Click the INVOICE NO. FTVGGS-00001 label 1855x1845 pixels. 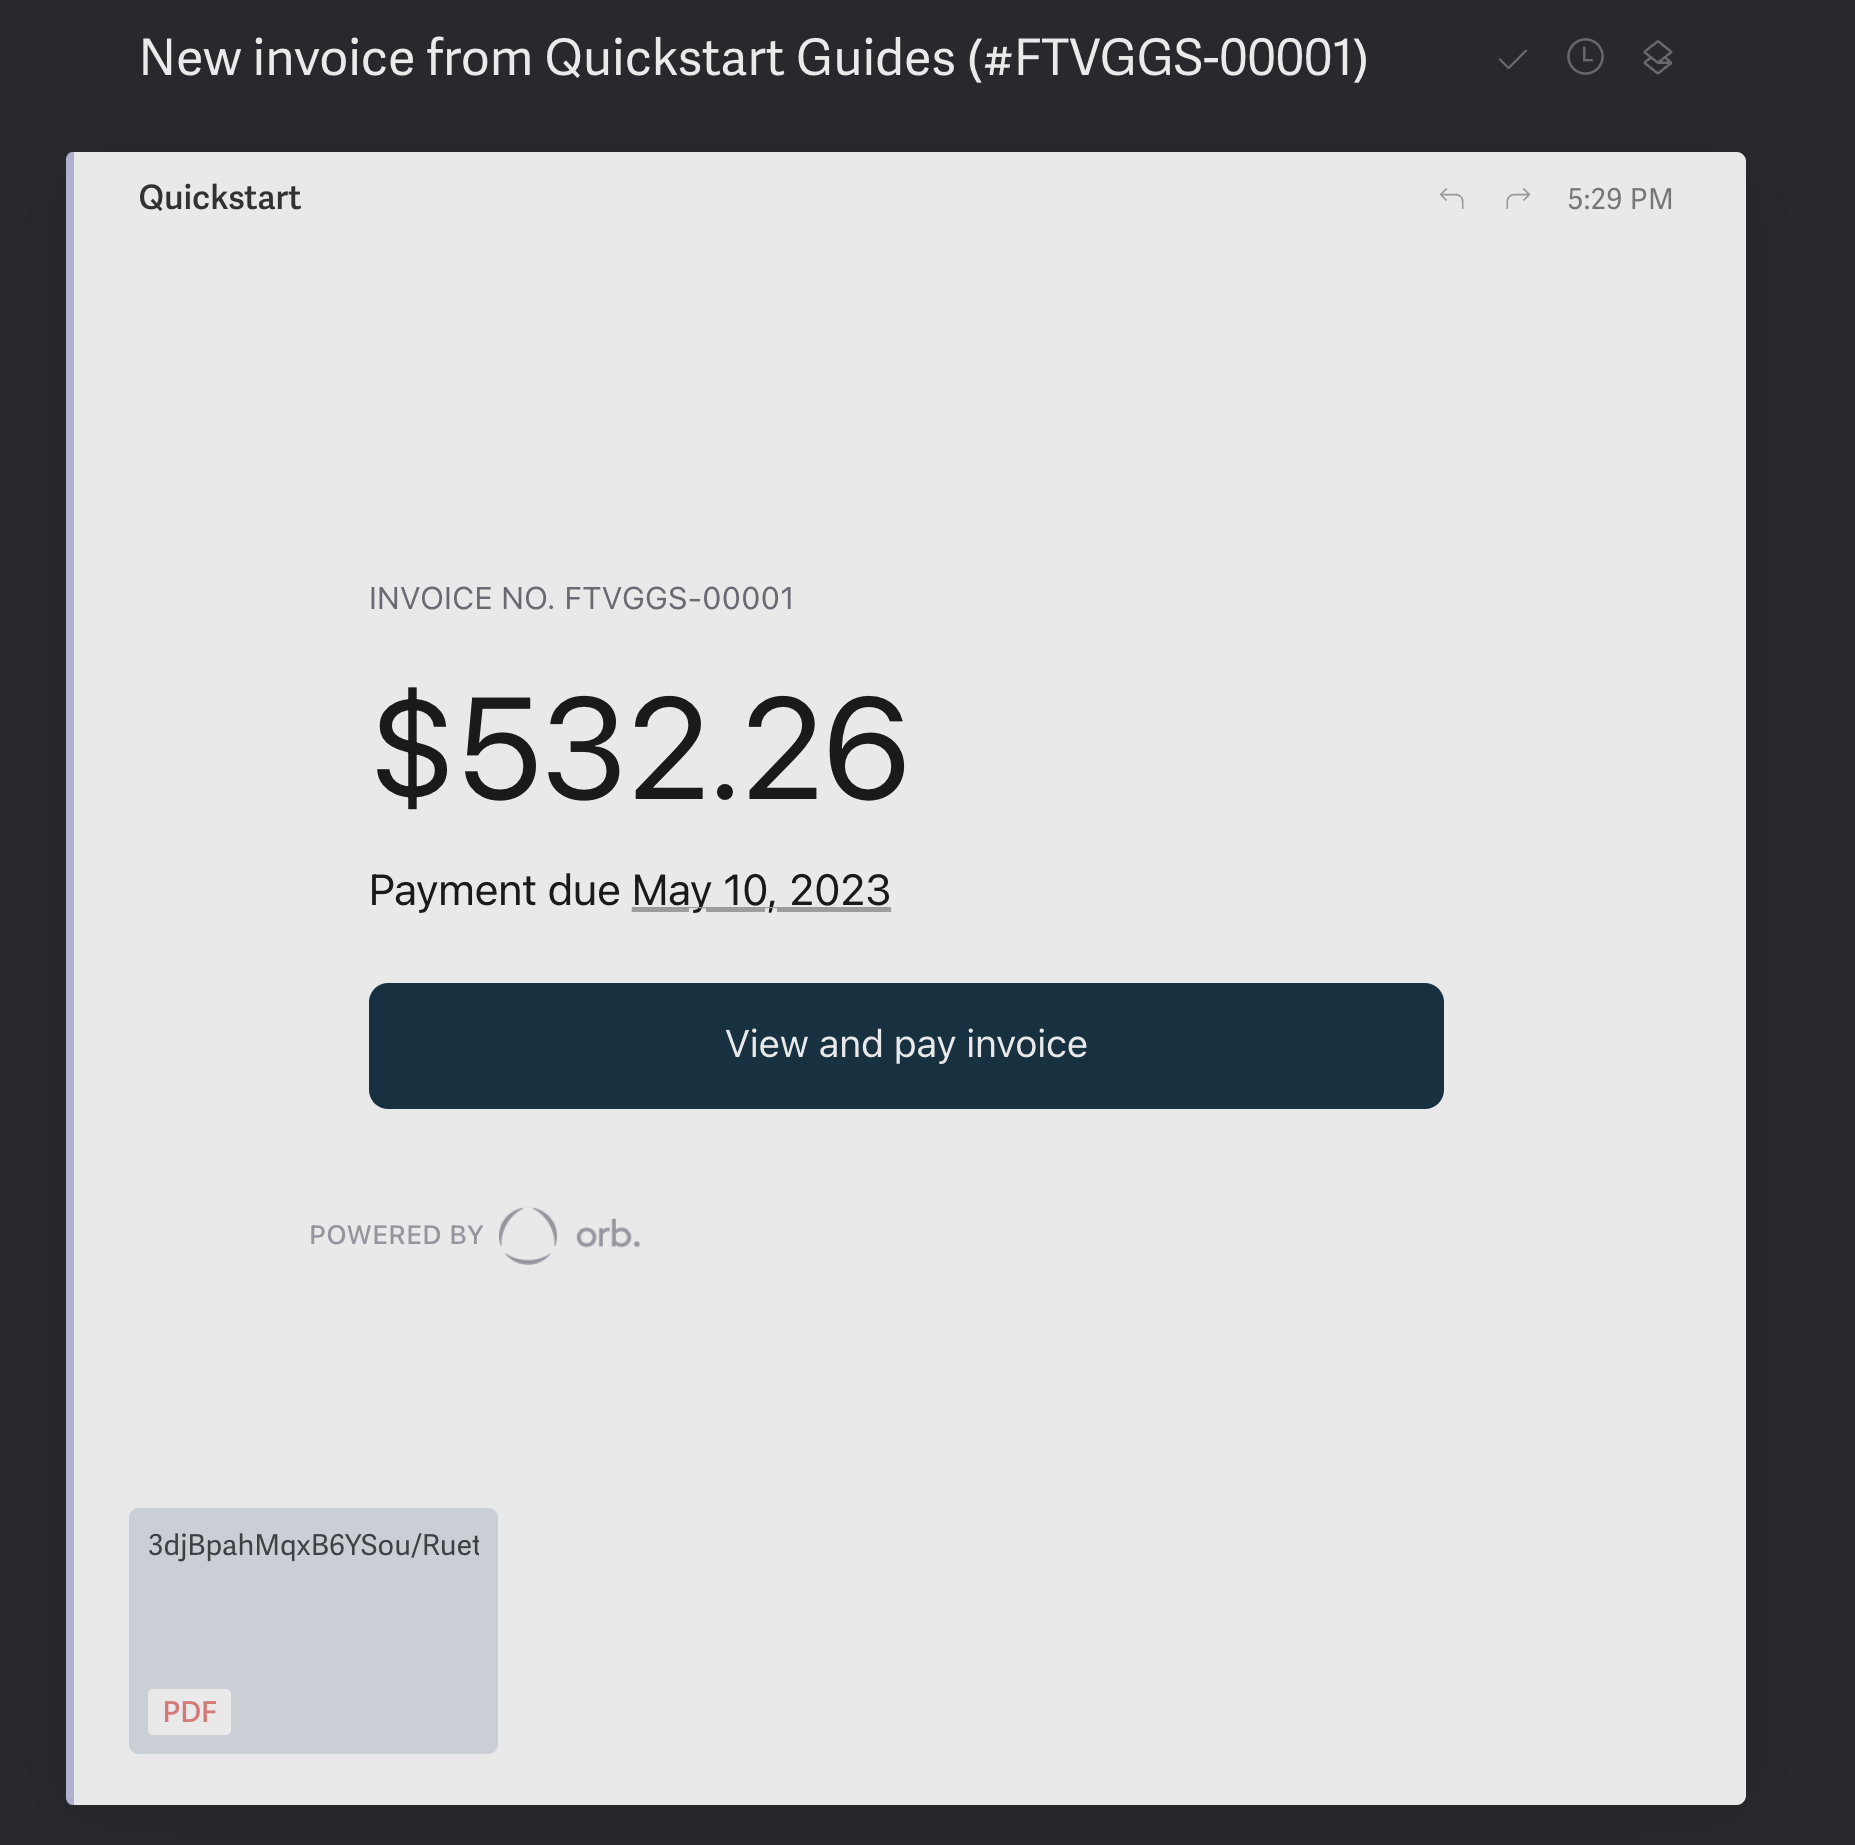coord(581,599)
